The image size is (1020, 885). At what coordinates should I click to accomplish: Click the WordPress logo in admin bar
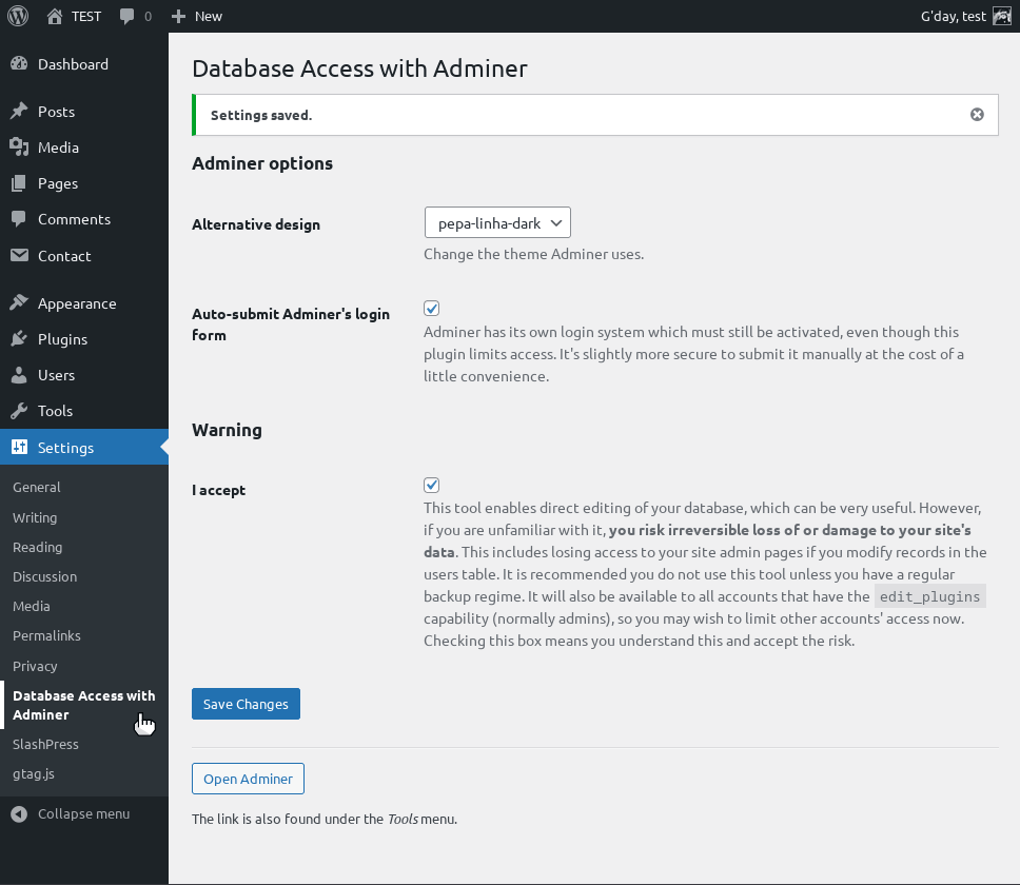17,15
